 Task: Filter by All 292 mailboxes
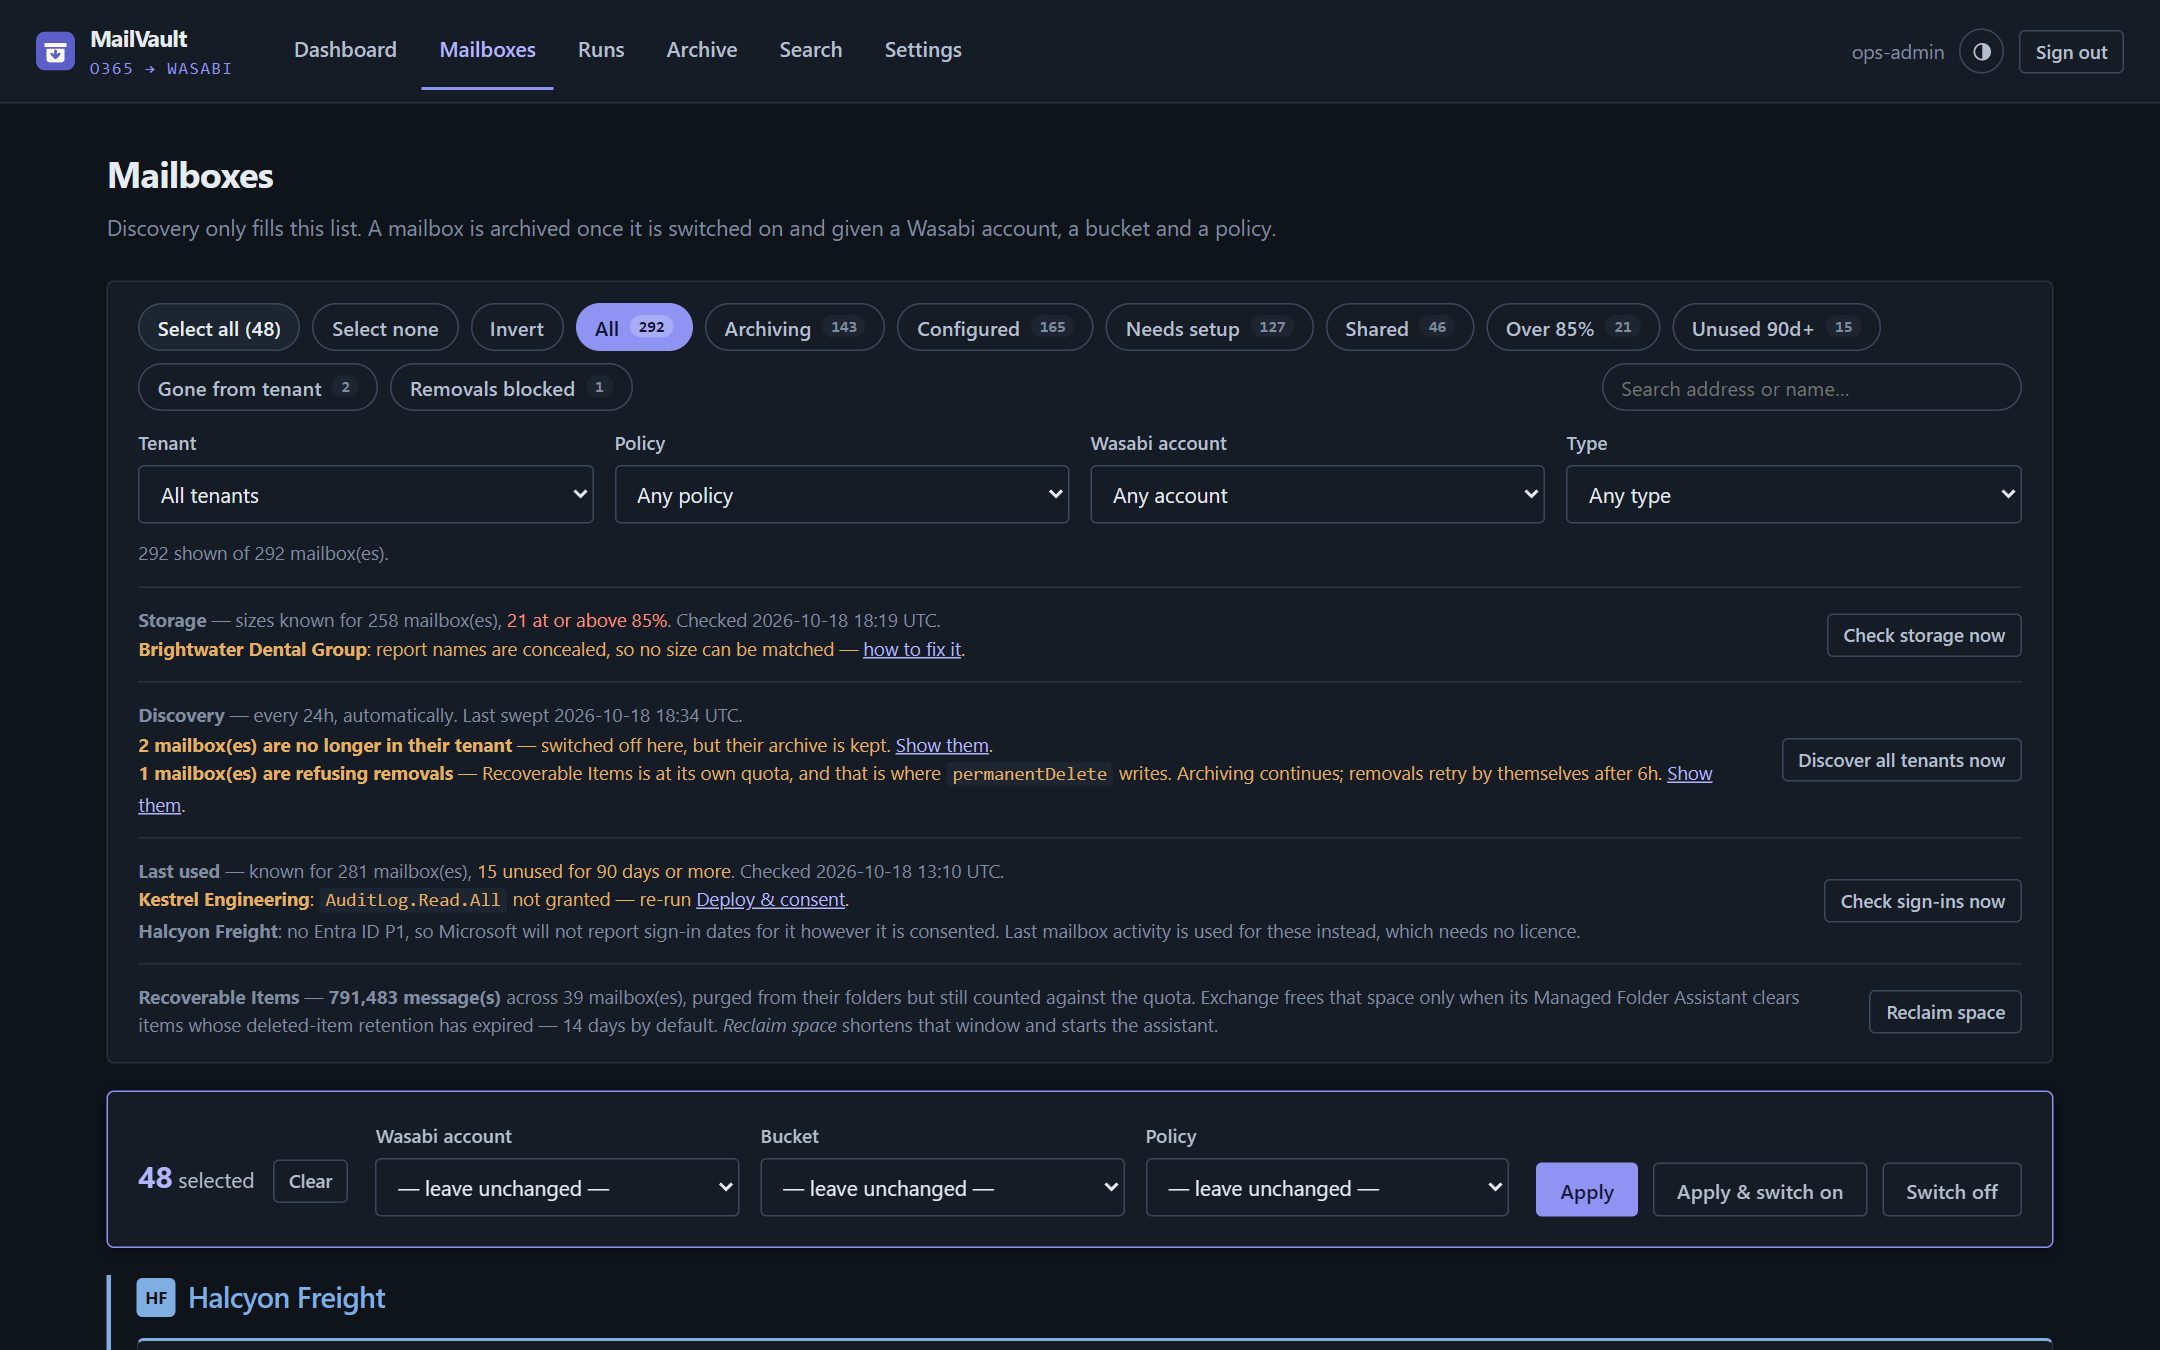pos(634,328)
